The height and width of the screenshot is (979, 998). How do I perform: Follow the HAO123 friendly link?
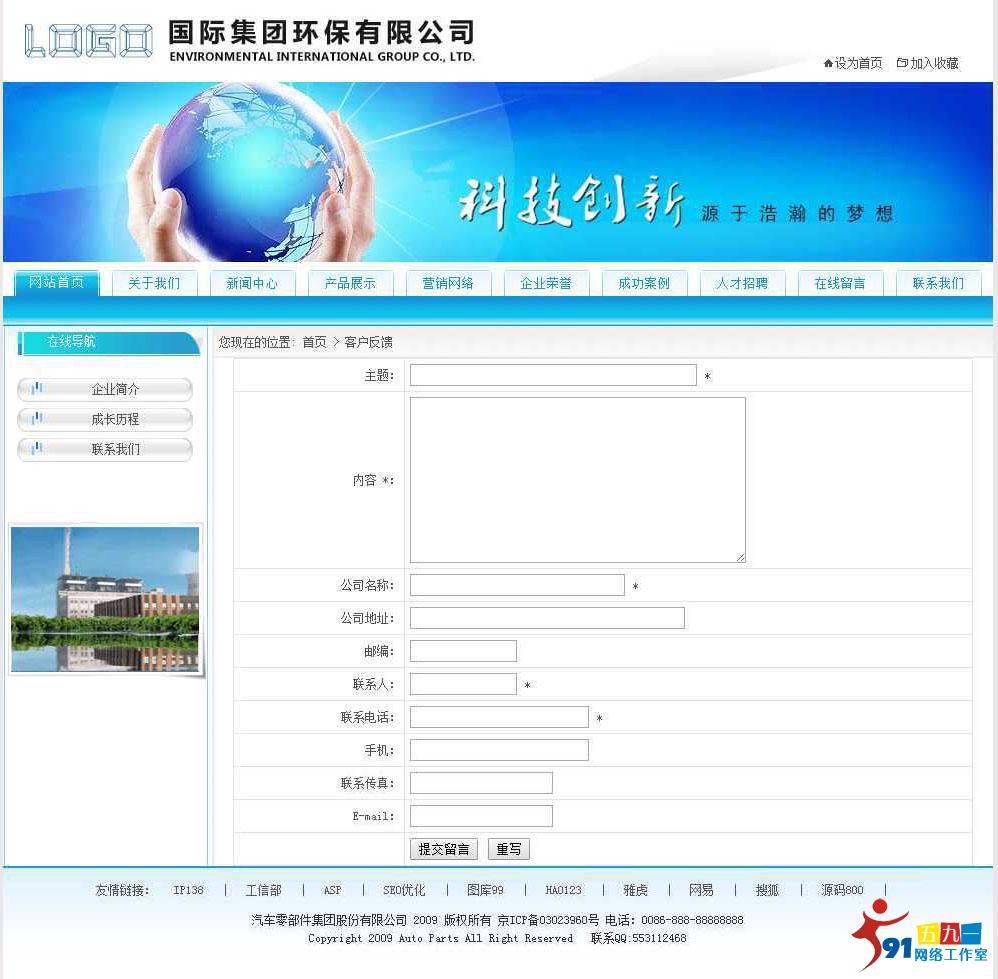pyautogui.click(x=563, y=889)
